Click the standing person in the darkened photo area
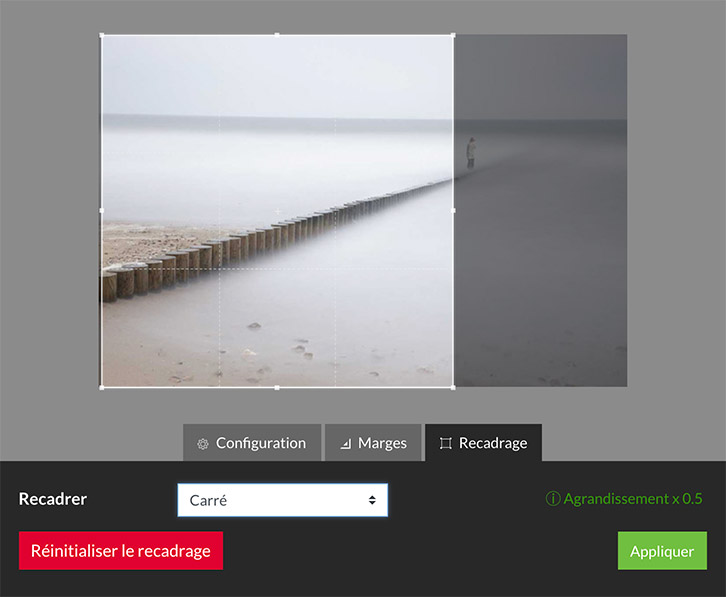The height and width of the screenshot is (597, 726). [x=471, y=153]
